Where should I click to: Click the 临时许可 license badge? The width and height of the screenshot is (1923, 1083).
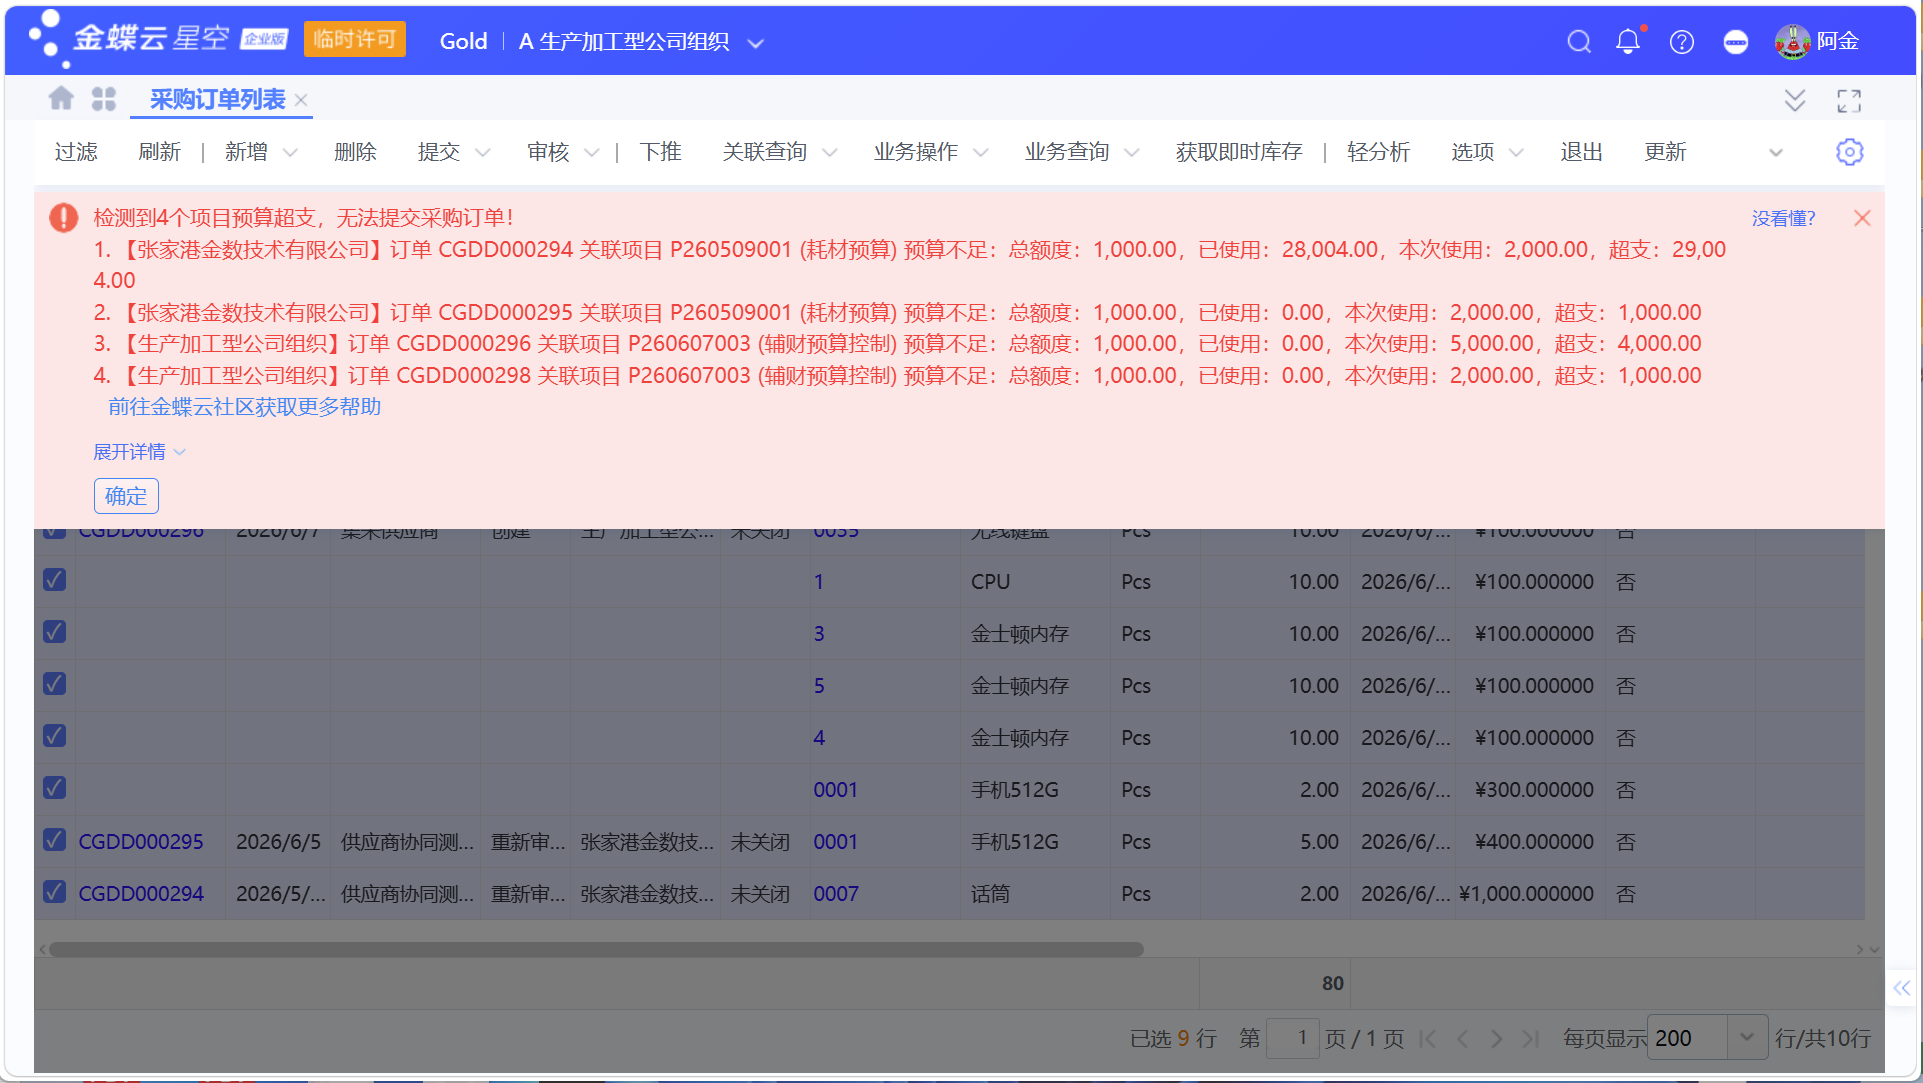coord(355,39)
